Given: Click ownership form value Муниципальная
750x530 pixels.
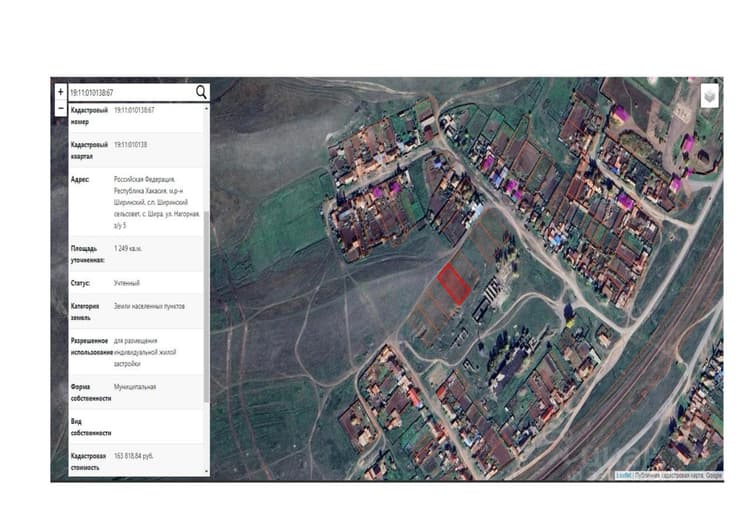Looking at the screenshot, I should 135,387.
